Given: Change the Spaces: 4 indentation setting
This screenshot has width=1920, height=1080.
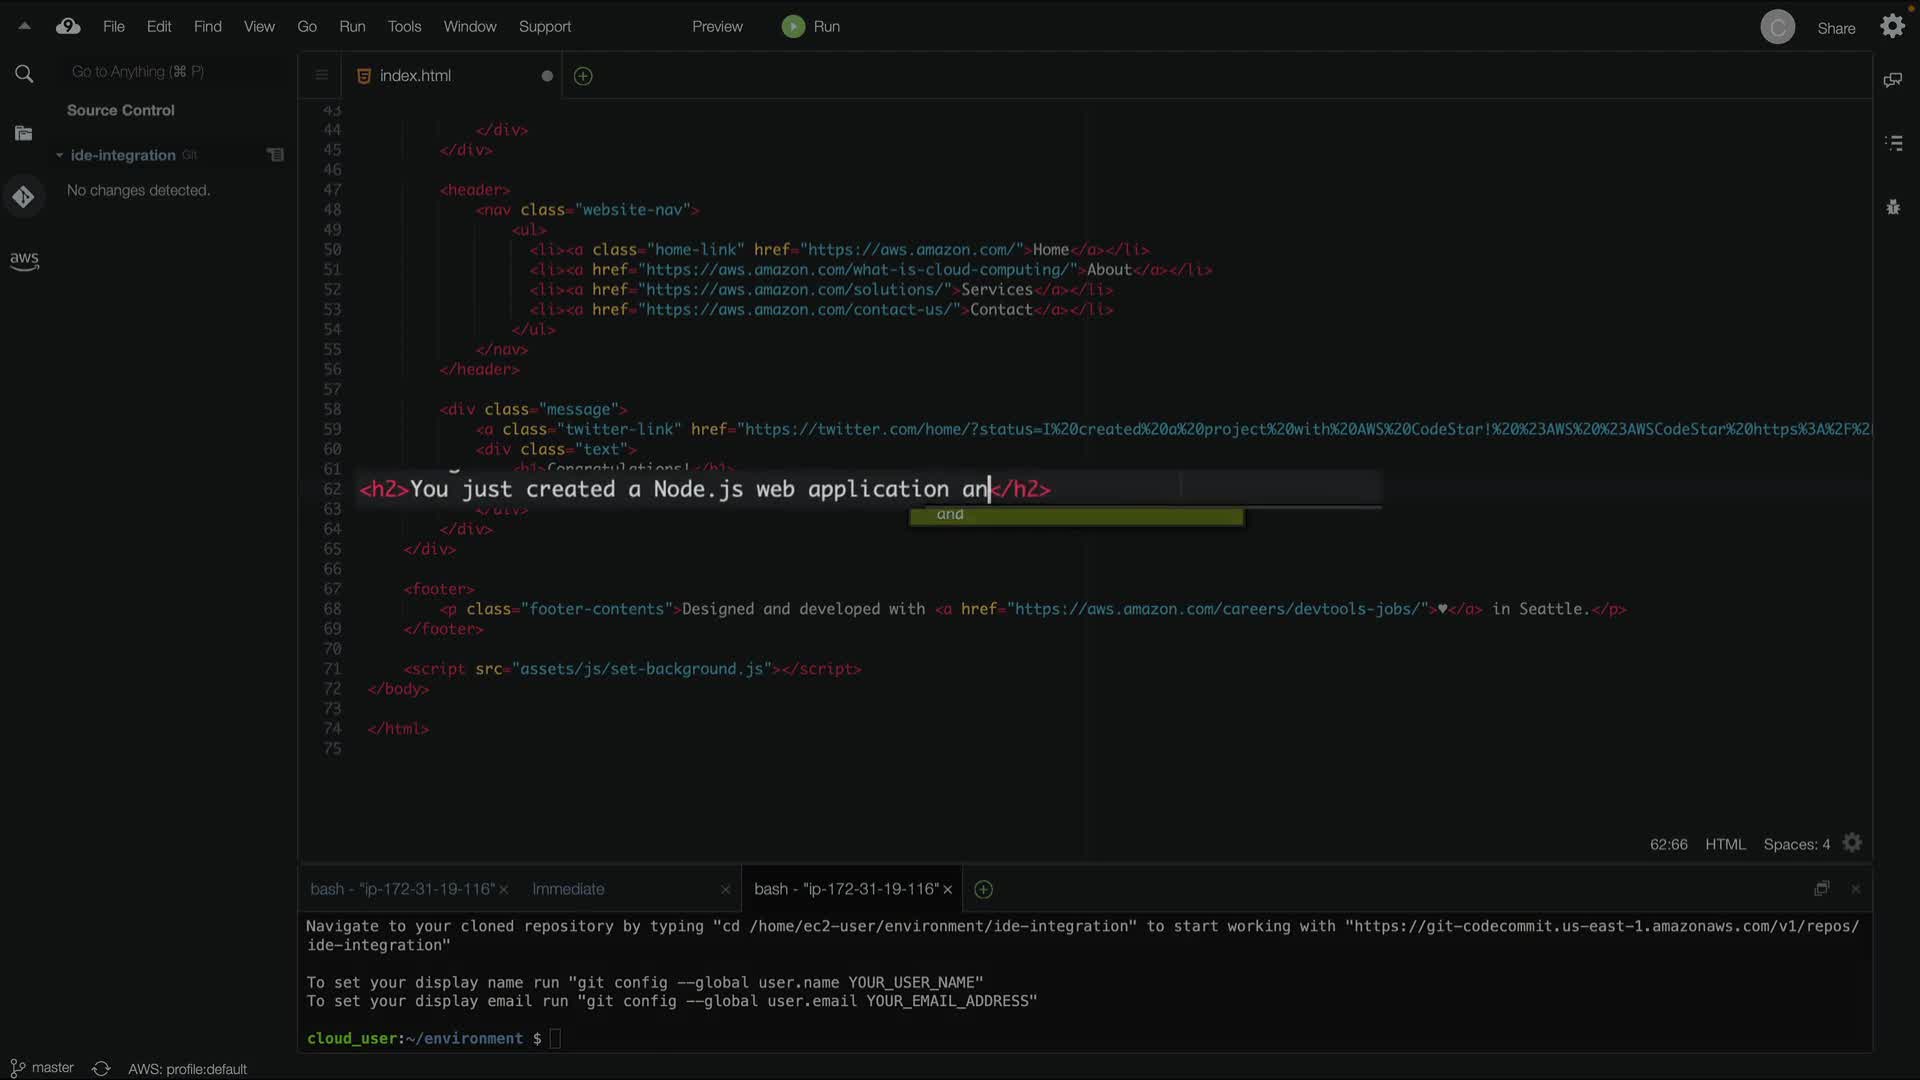Looking at the screenshot, I should (x=1796, y=844).
